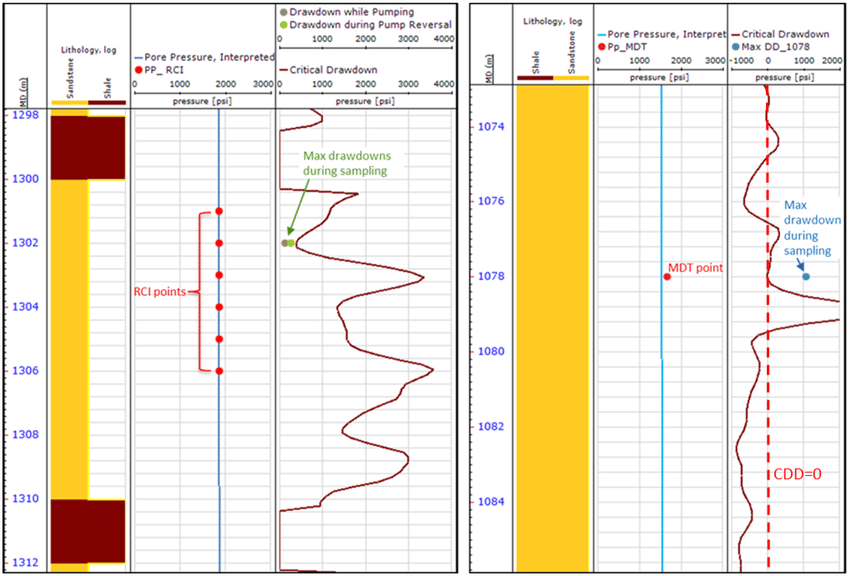This screenshot has height=576, width=850.
Task: Click the RCI data point at 1304 m
Action: click(x=219, y=307)
